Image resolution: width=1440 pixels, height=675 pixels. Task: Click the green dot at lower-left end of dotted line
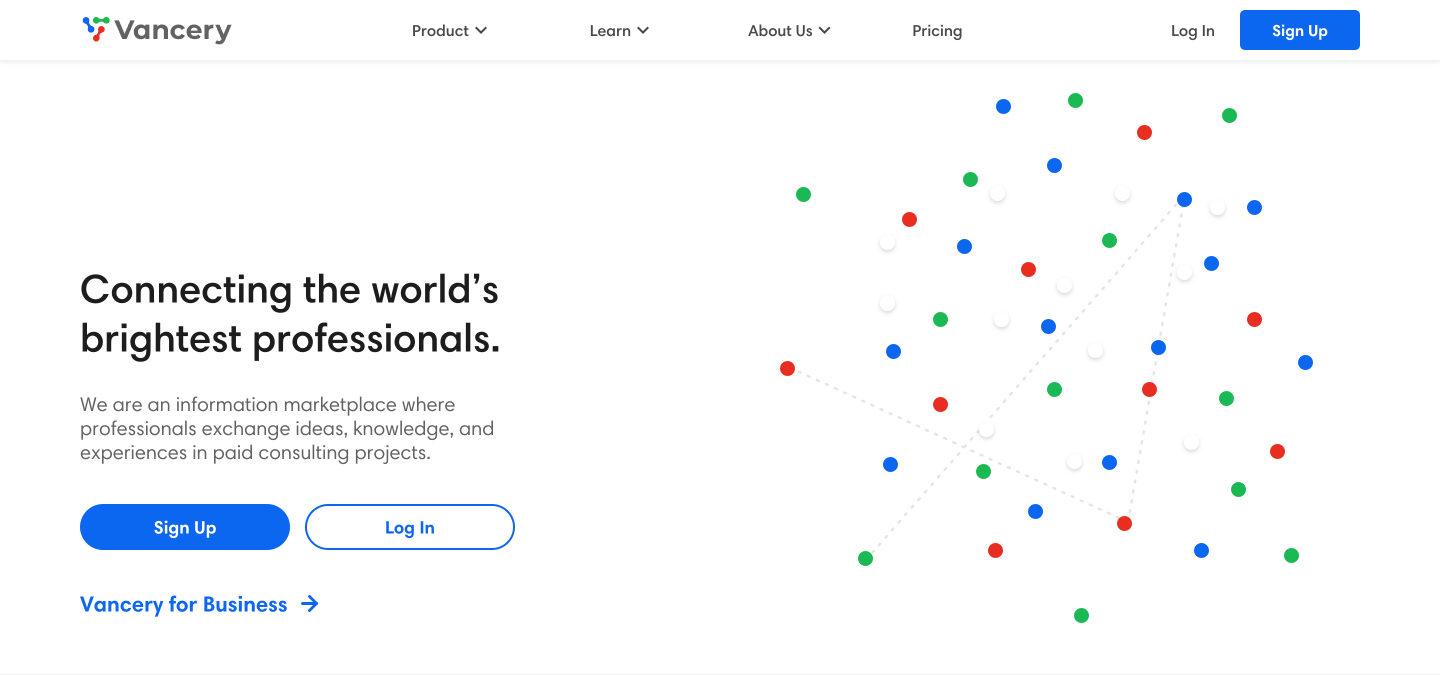865,558
